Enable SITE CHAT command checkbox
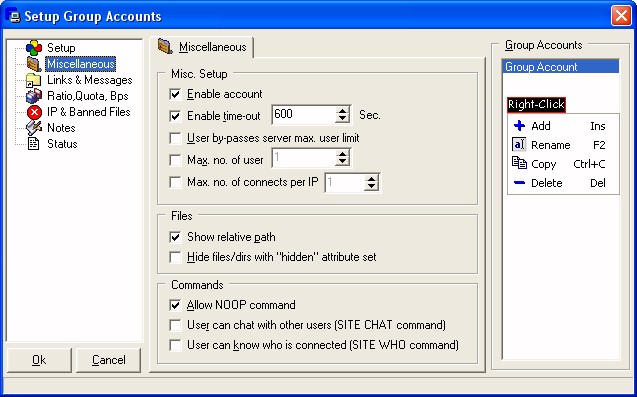Image resolution: width=637 pixels, height=397 pixels. 175,325
